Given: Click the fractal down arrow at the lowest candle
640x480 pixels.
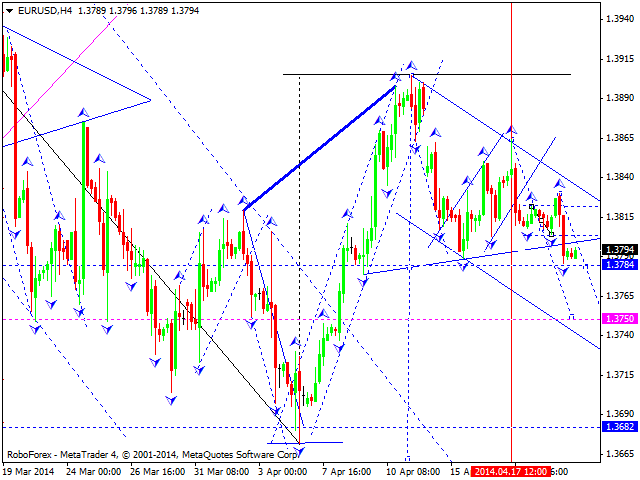Looking at the screenshot, I should pos(300,451).
